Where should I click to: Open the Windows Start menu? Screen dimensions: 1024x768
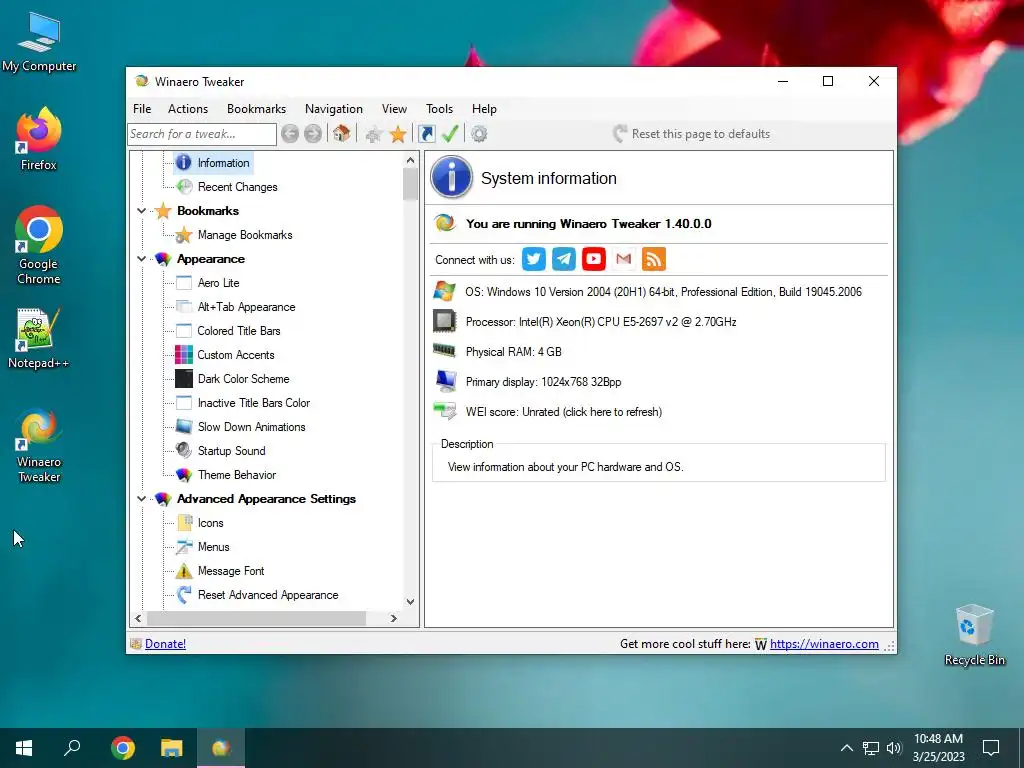24,748
